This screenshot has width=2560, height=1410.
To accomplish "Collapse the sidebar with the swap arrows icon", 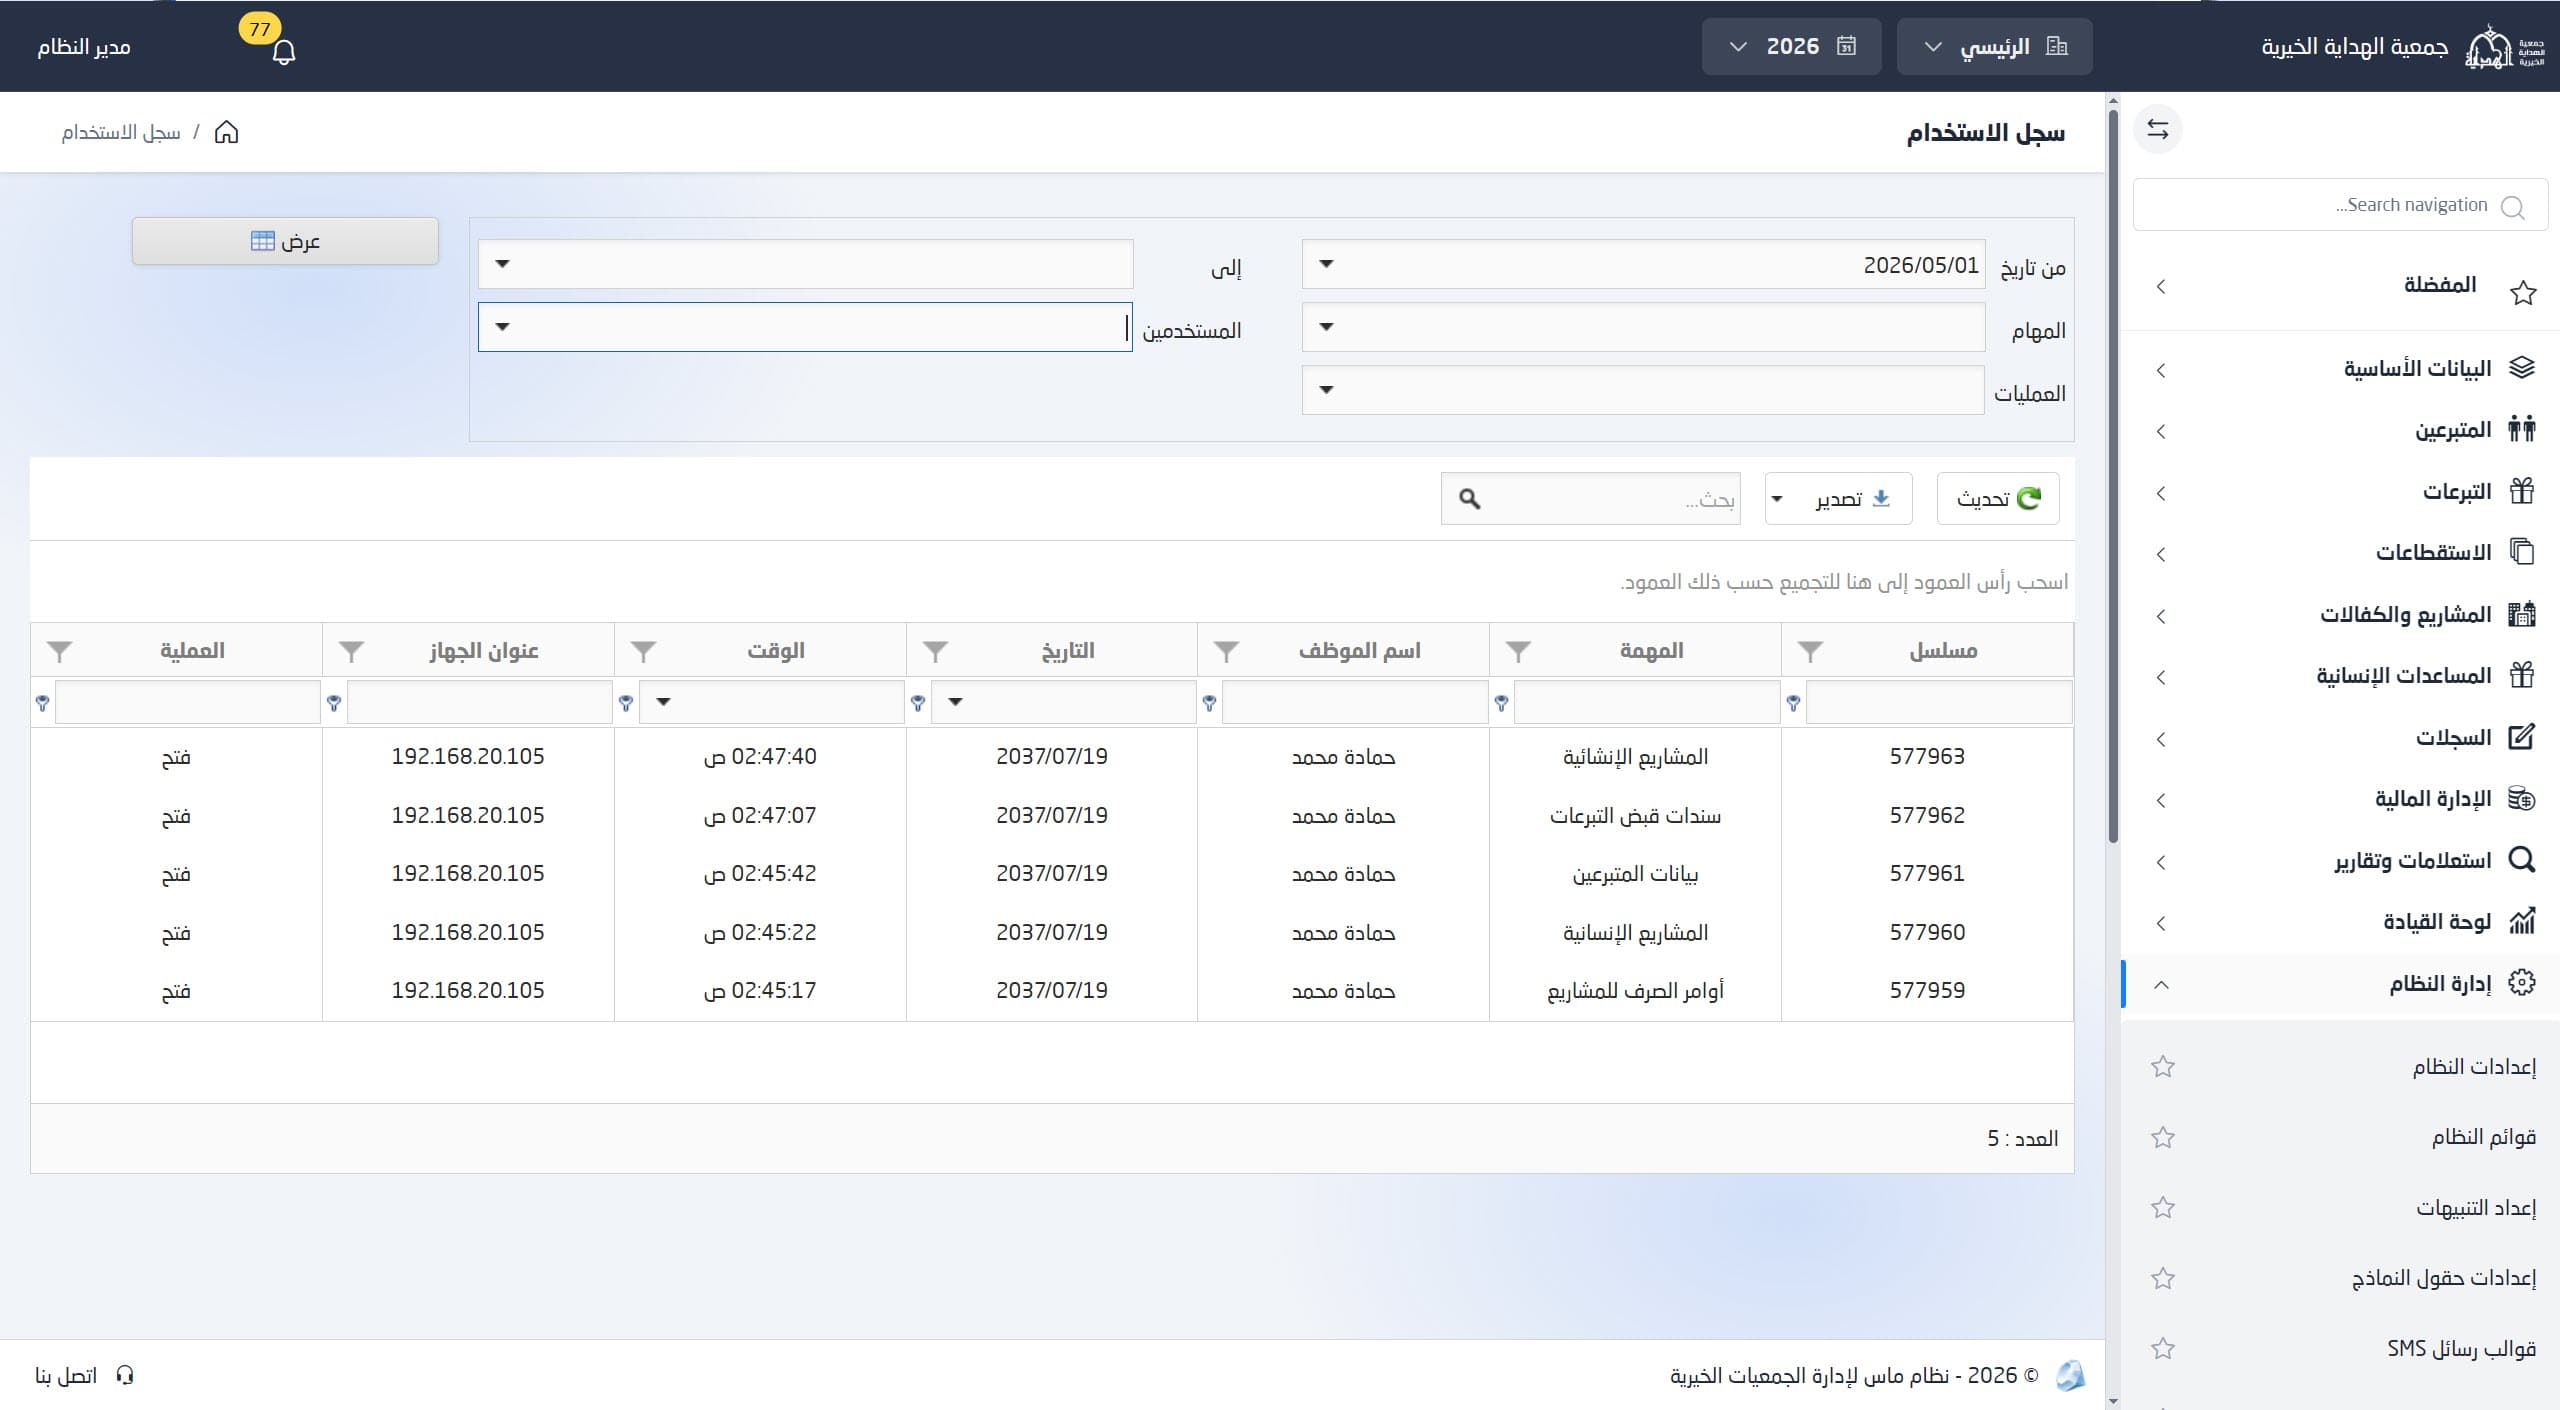I will click(2158, 130).
